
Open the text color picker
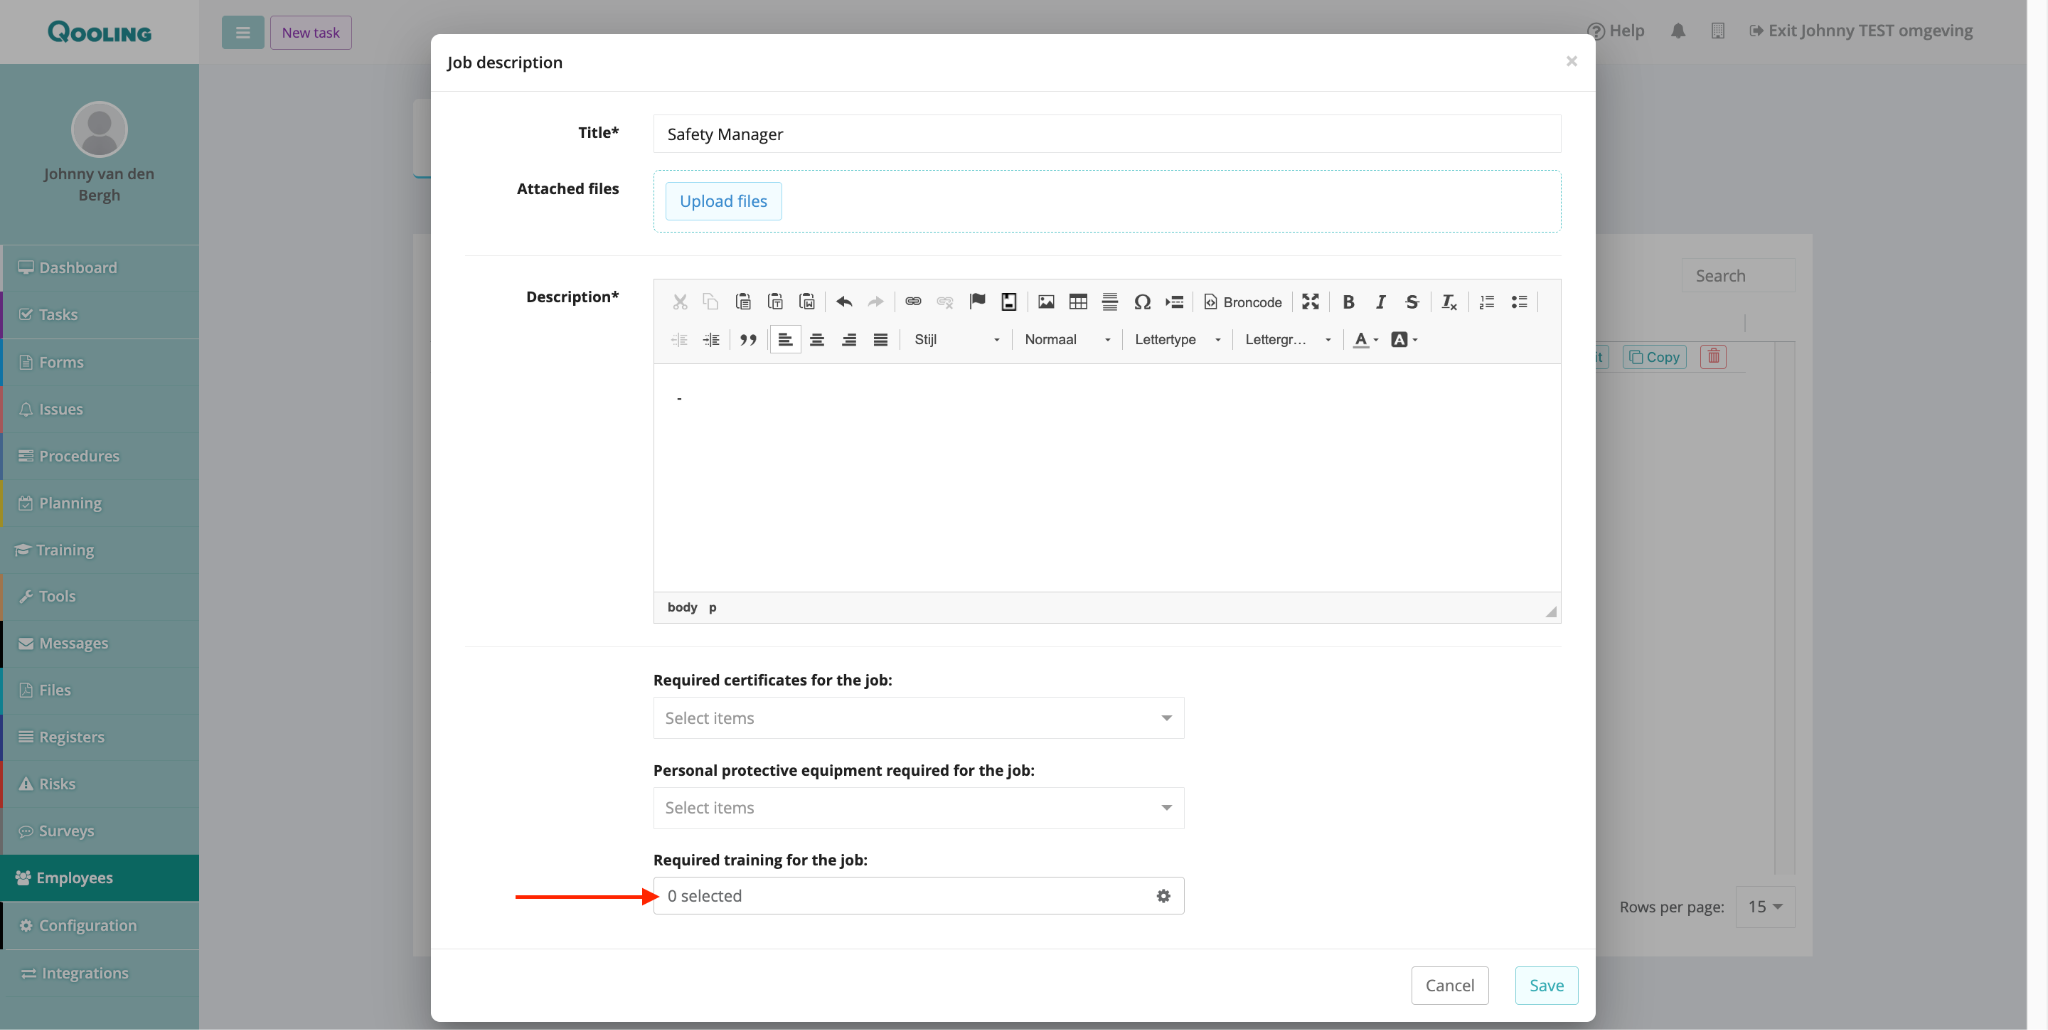pyautogui.click(x=1365, y=340)
